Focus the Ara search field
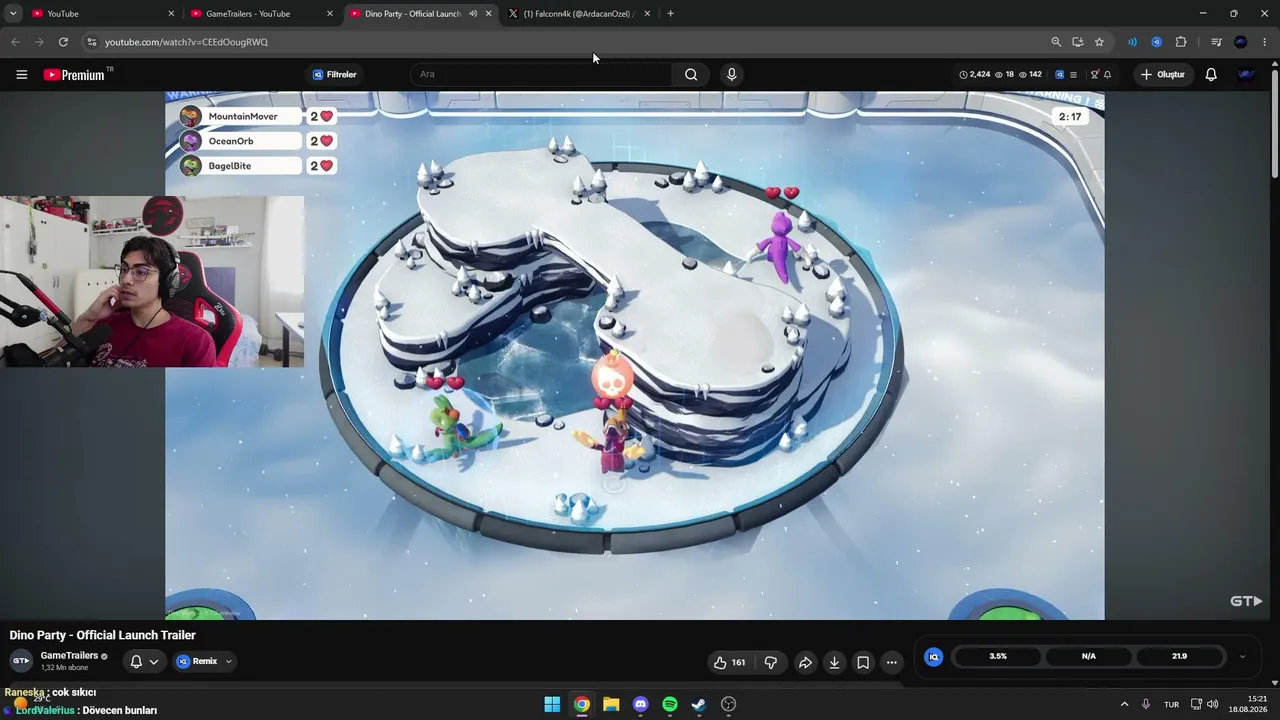 (540, 74)
